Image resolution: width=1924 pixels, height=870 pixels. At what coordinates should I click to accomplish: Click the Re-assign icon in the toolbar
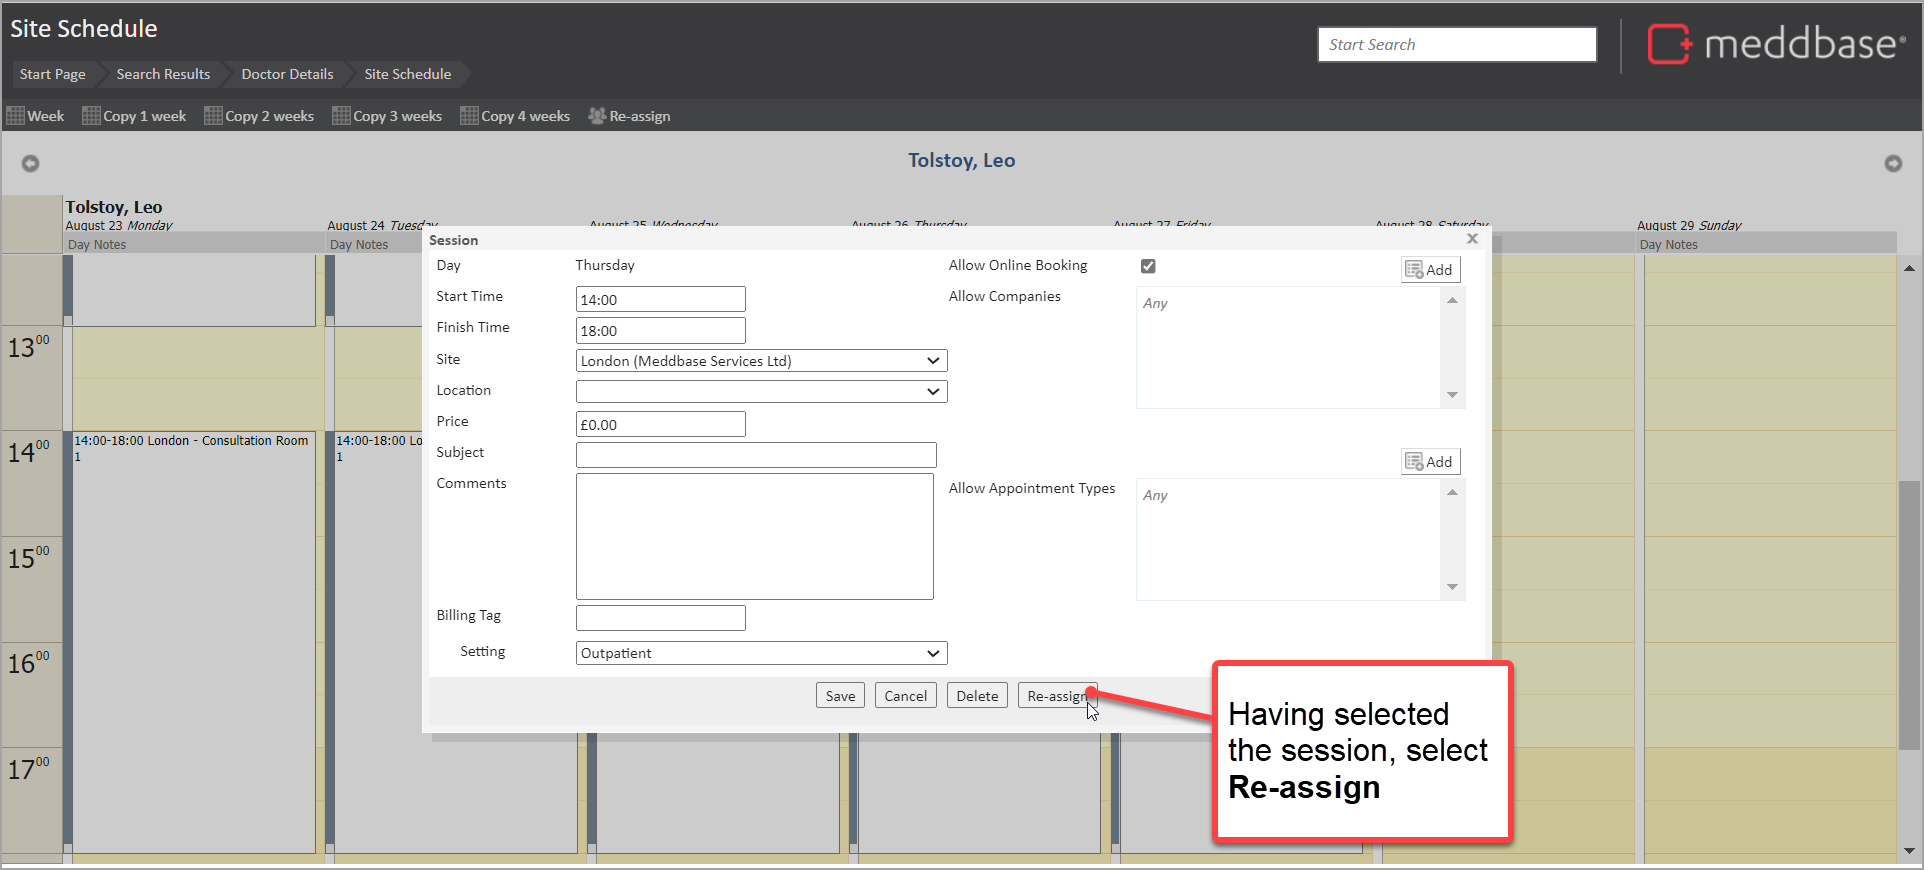[597, 116]
